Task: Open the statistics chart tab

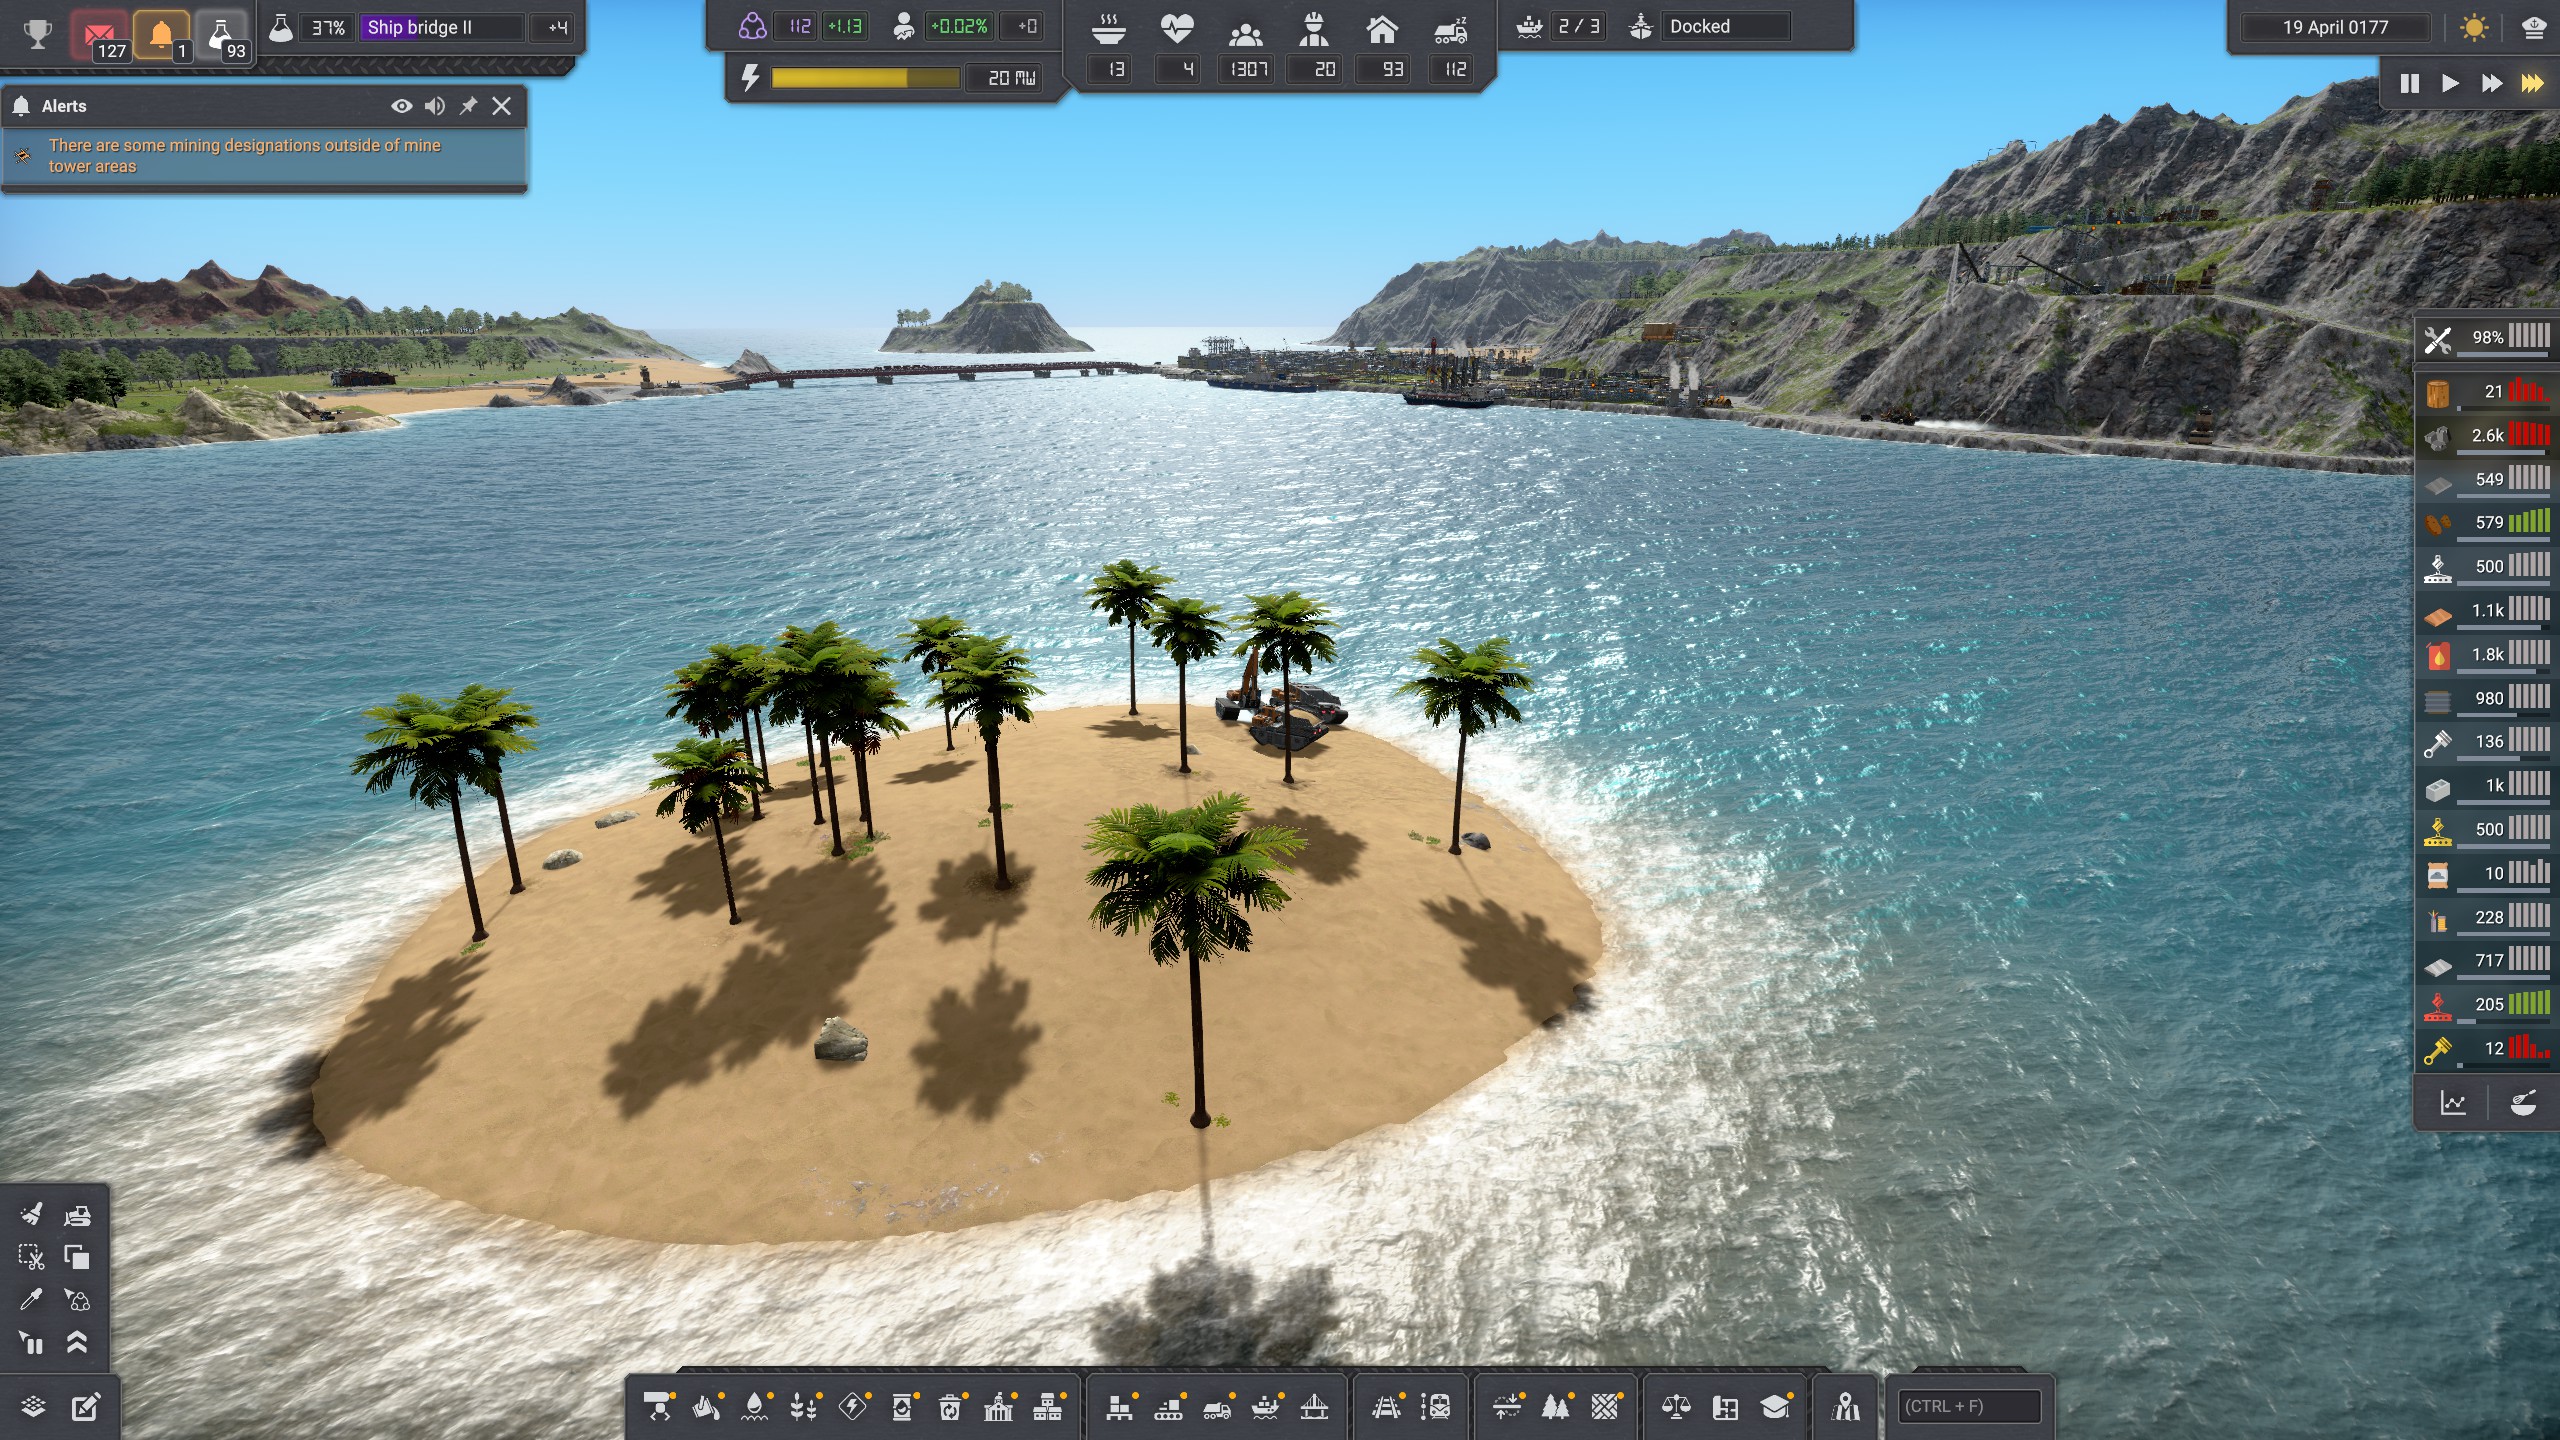Action: click(x=2453, y=1103)
